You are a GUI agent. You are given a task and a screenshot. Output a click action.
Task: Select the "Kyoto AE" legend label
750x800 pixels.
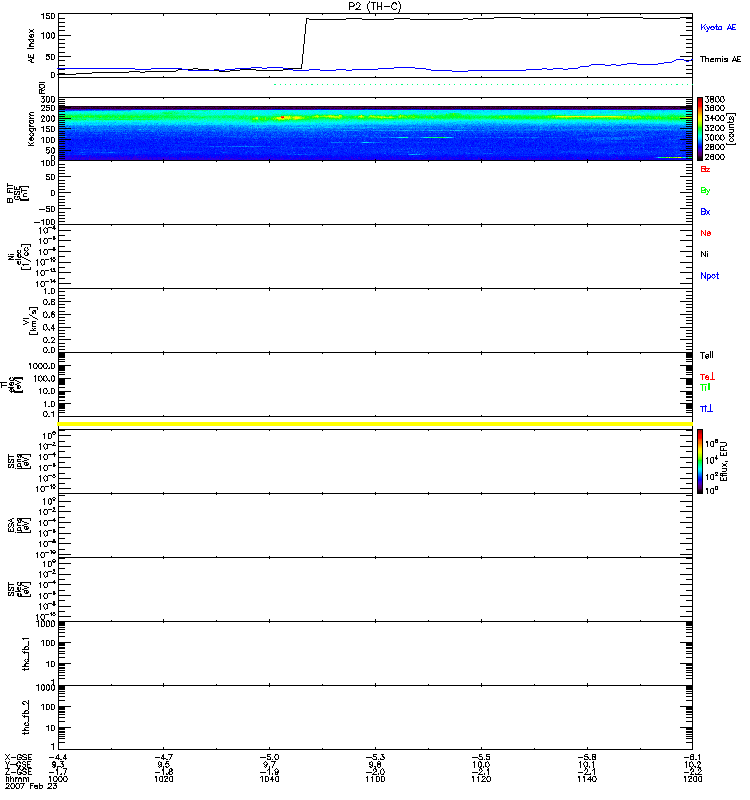click(x=718, y=27)
